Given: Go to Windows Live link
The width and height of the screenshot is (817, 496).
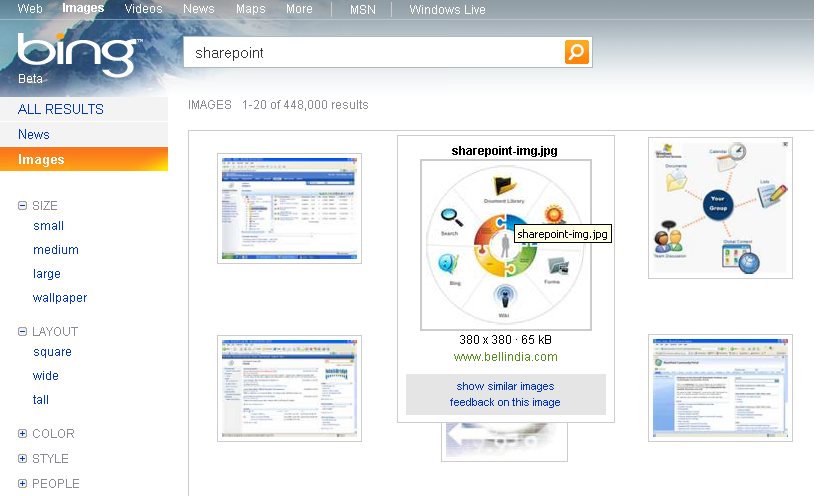Looking at the screenshot, I should 447,9.
